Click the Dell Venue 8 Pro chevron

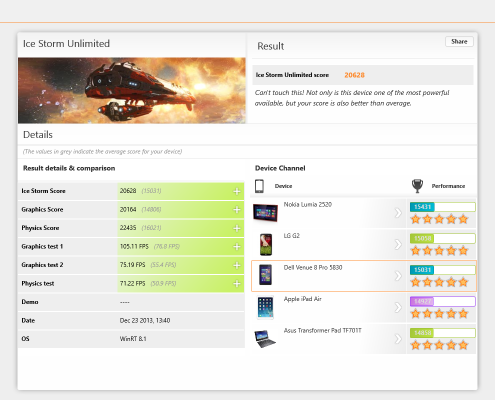click(x=398, y=276)
